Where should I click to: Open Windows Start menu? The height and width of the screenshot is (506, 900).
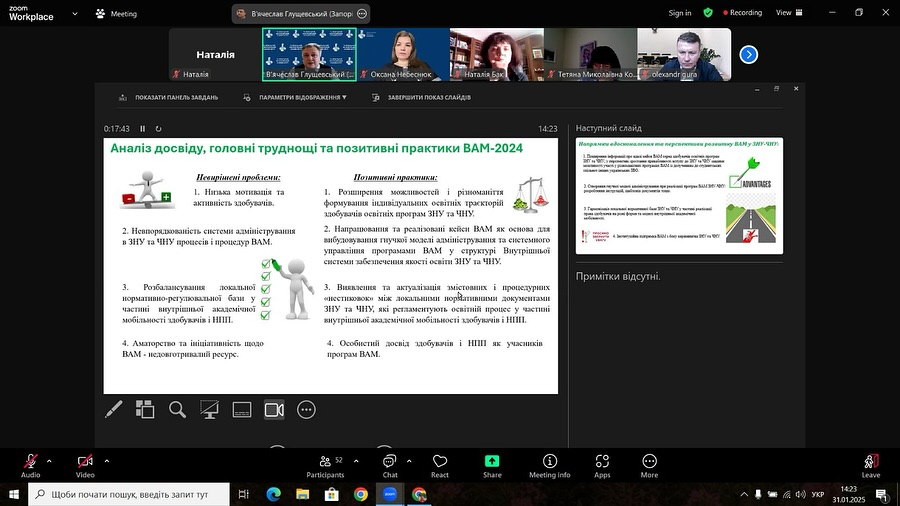pyautogui.click(x=14, y=494)
